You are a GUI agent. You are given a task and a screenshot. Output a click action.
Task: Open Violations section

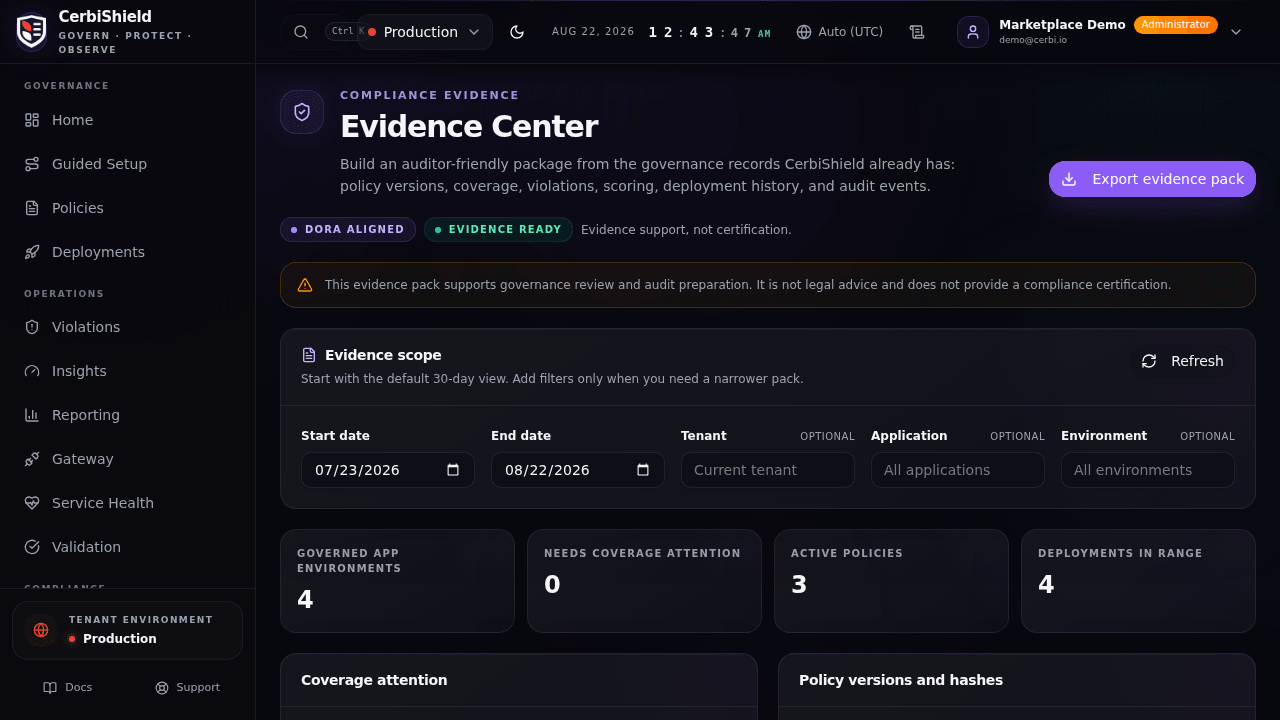[128, 327]
